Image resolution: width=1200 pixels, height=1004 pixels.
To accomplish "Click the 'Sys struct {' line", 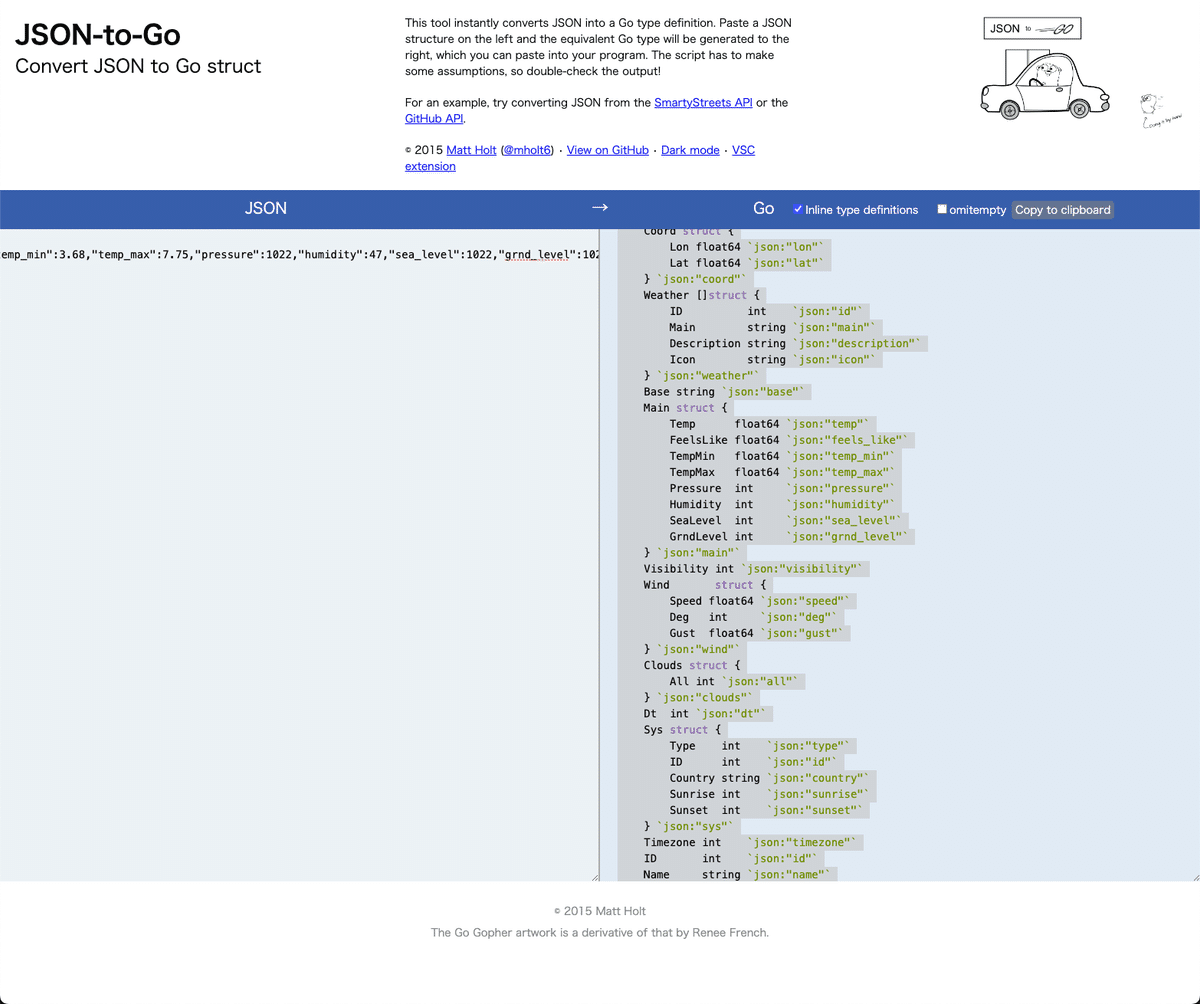I will tap(683, 730).
